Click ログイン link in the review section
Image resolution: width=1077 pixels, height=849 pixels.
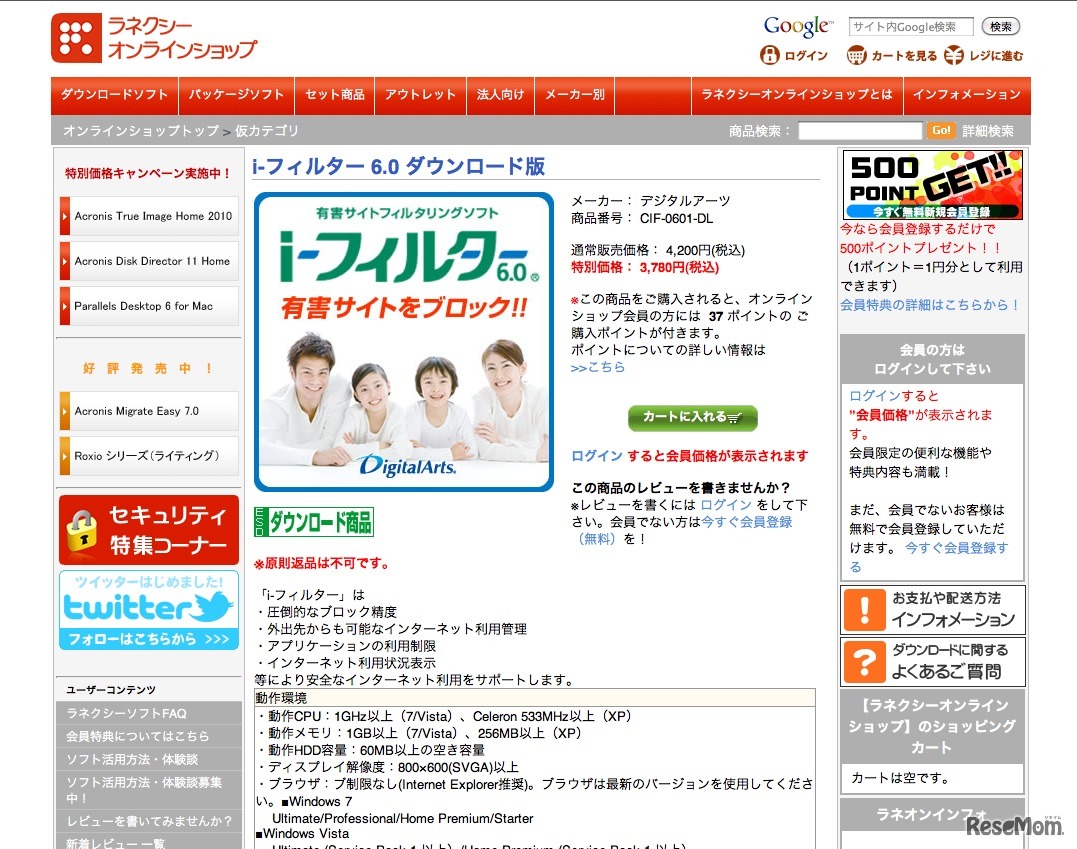[726, 505]
